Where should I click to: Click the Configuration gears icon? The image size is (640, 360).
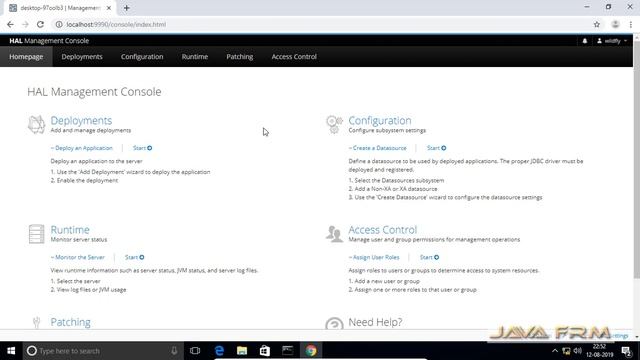(334, 124)
